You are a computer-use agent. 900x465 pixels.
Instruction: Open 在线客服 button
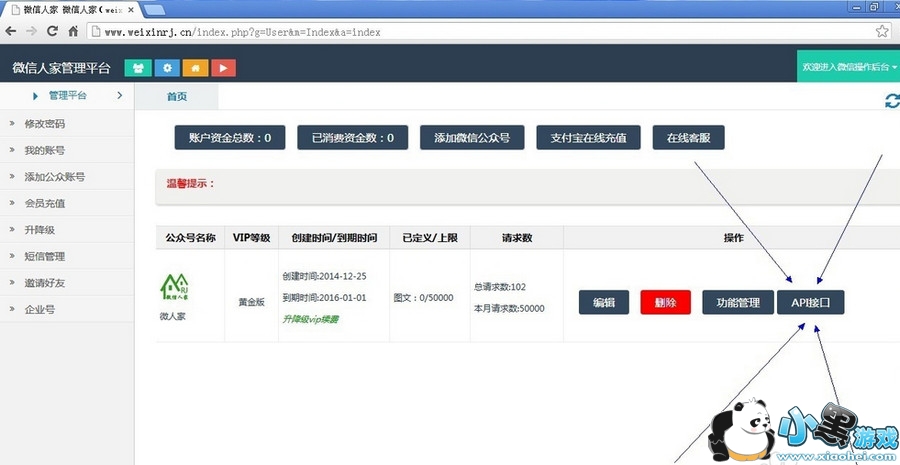tap(688, 138)
